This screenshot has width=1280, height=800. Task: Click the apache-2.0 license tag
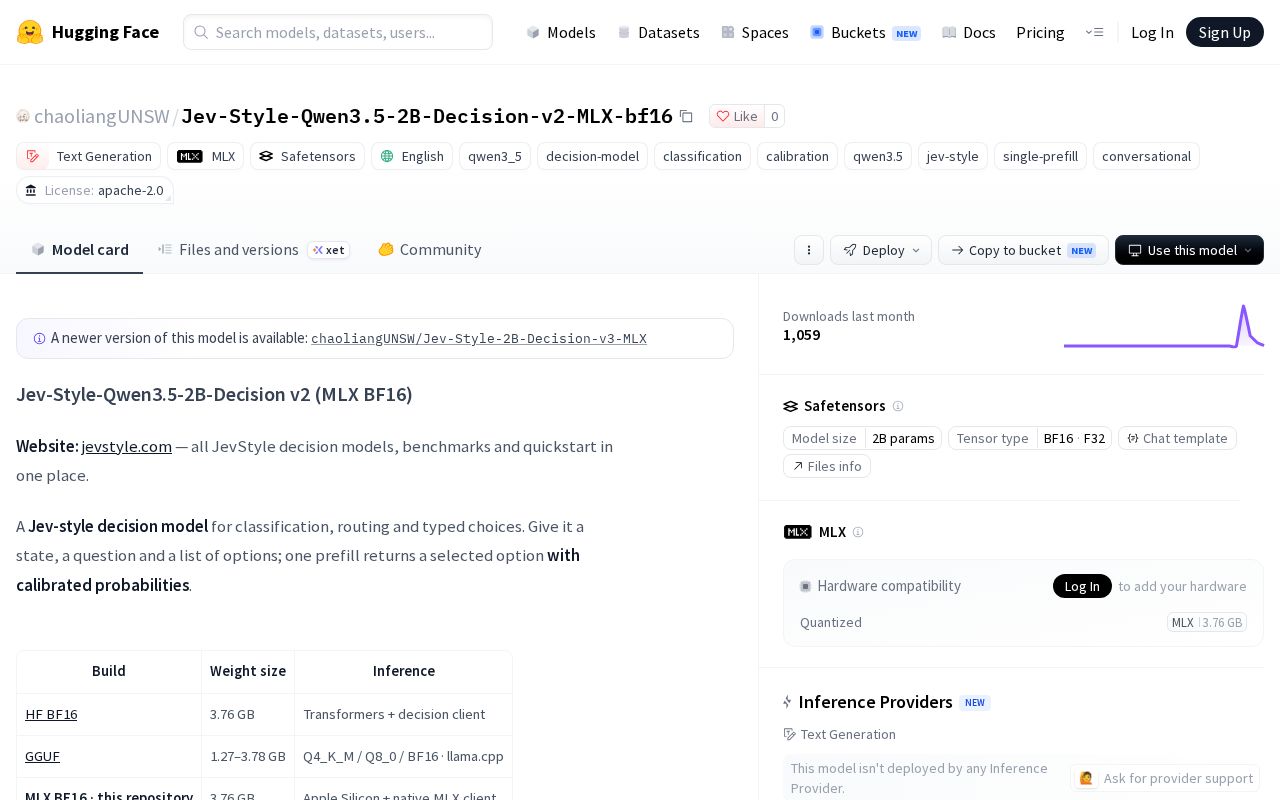point(95,190)
